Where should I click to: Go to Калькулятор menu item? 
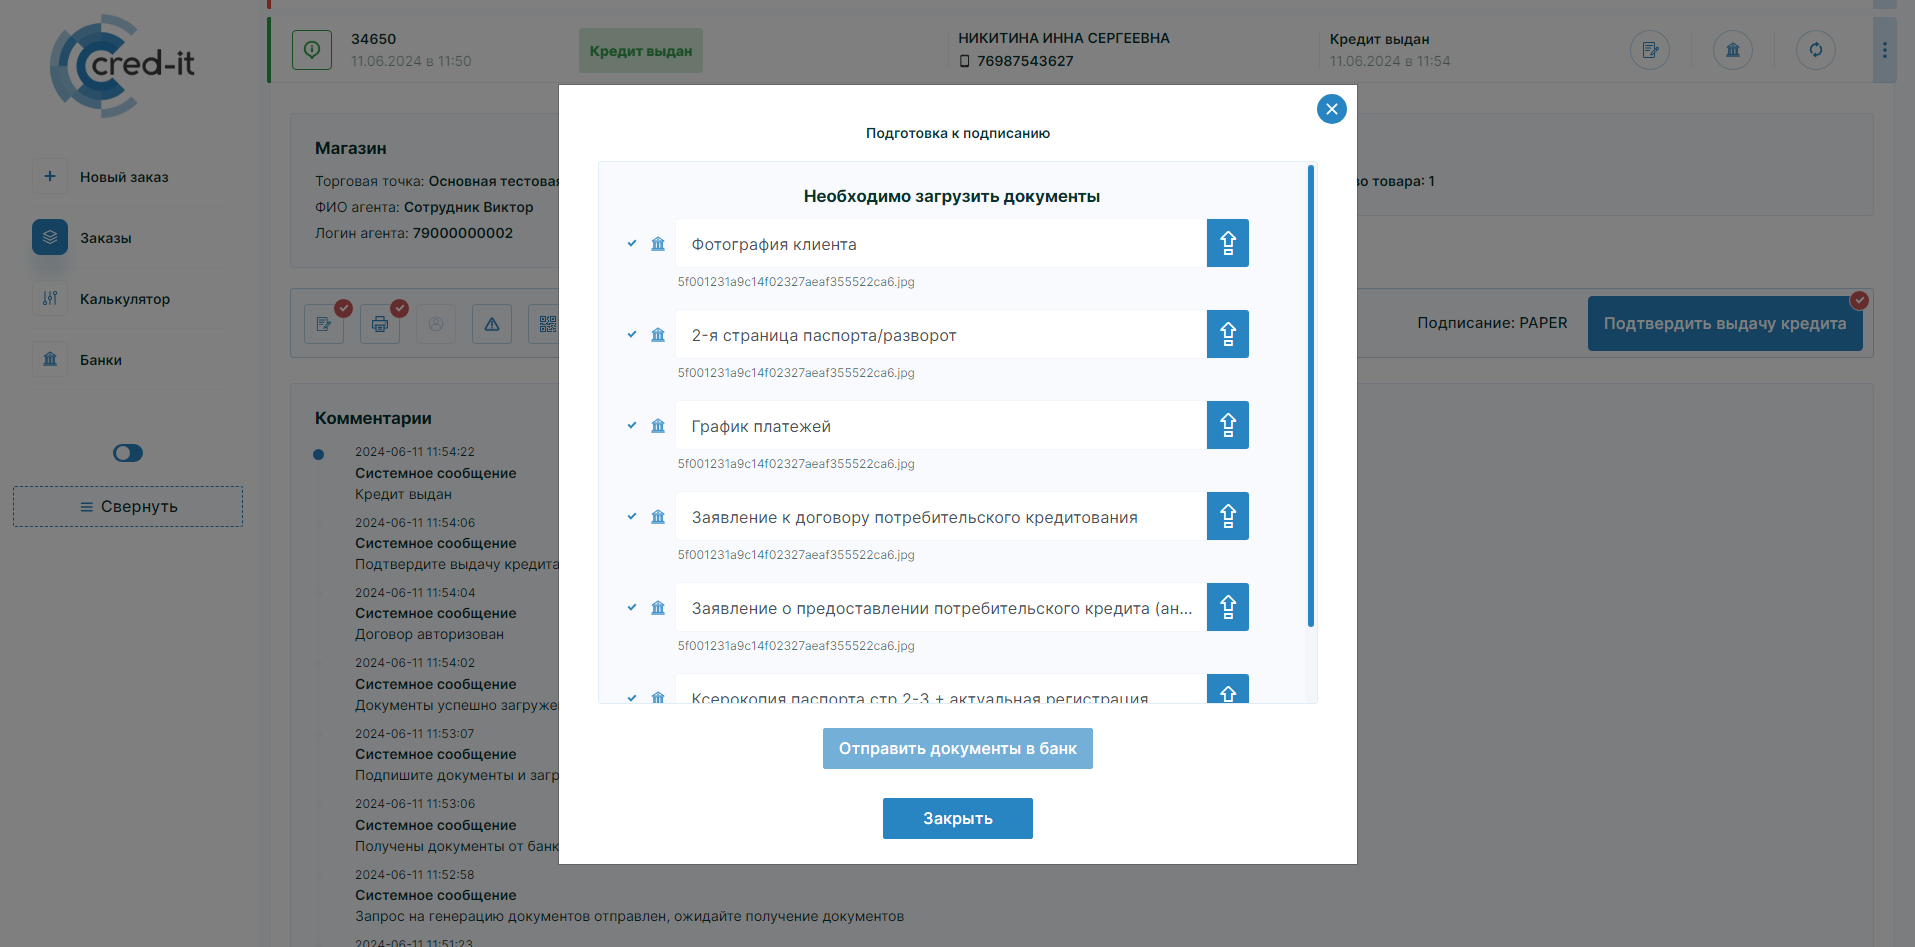(124, 299)
